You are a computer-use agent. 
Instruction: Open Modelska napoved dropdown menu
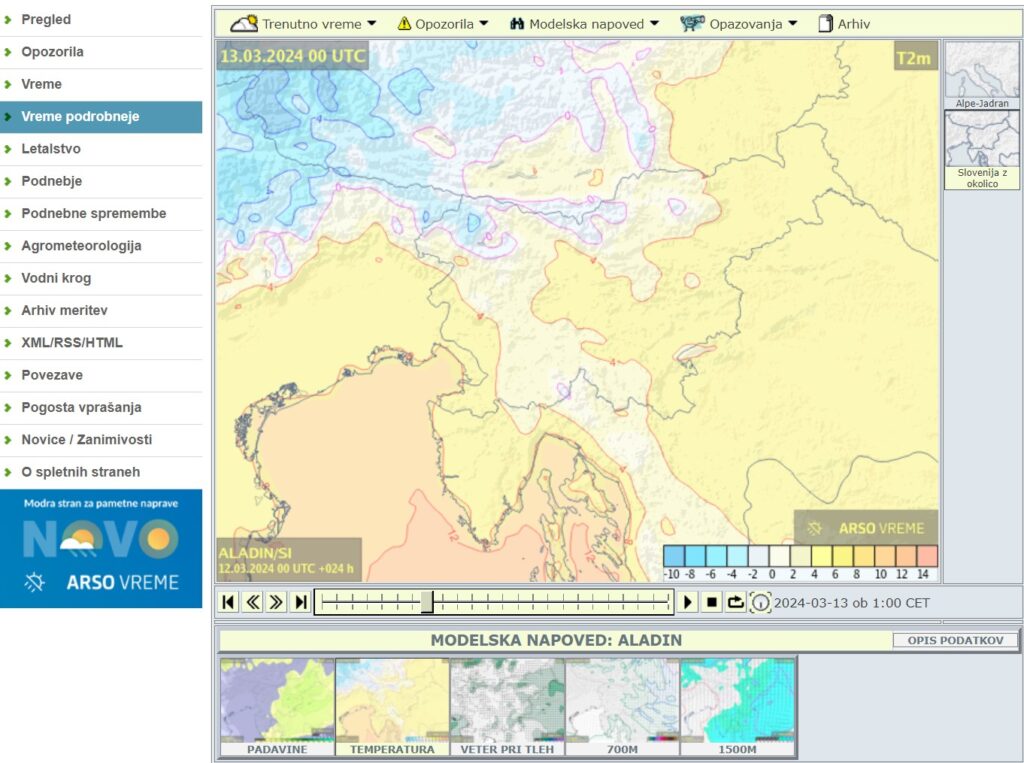(585, 24)
